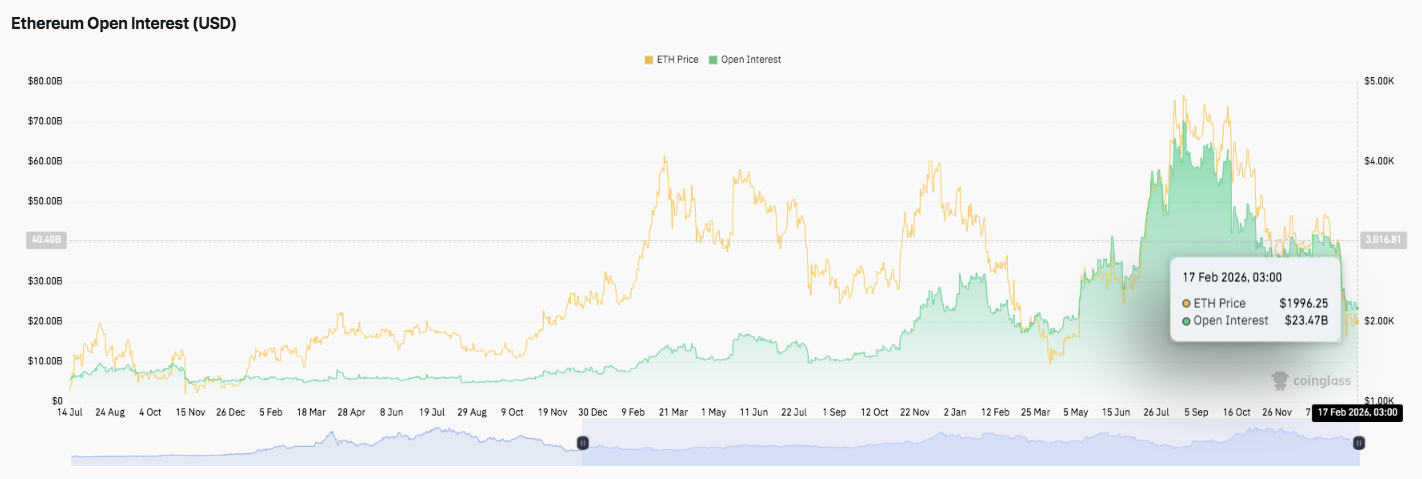
Task: Click the $1996.25 value in the tooltip
Action: coord(1303,303)
